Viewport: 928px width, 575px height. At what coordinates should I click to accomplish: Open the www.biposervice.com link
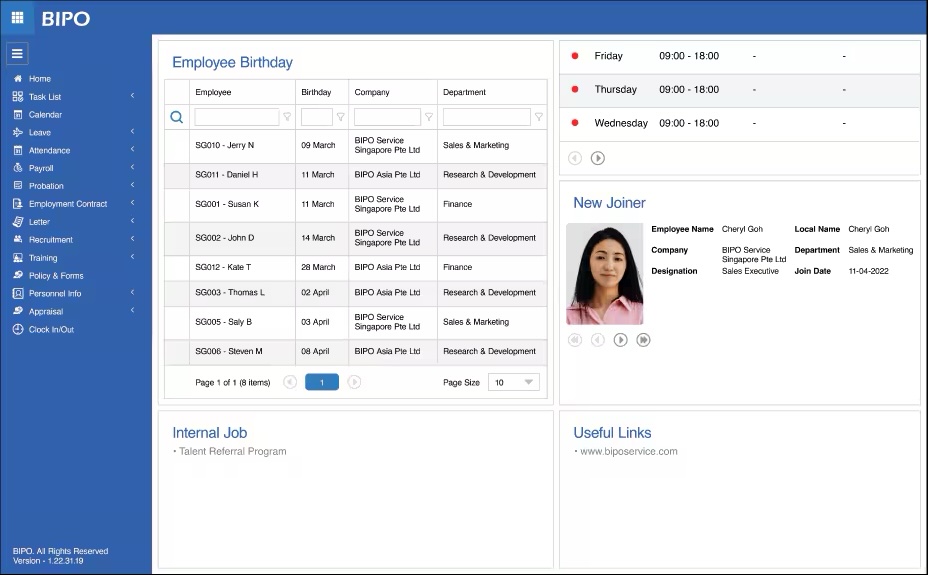click(629, 451)
